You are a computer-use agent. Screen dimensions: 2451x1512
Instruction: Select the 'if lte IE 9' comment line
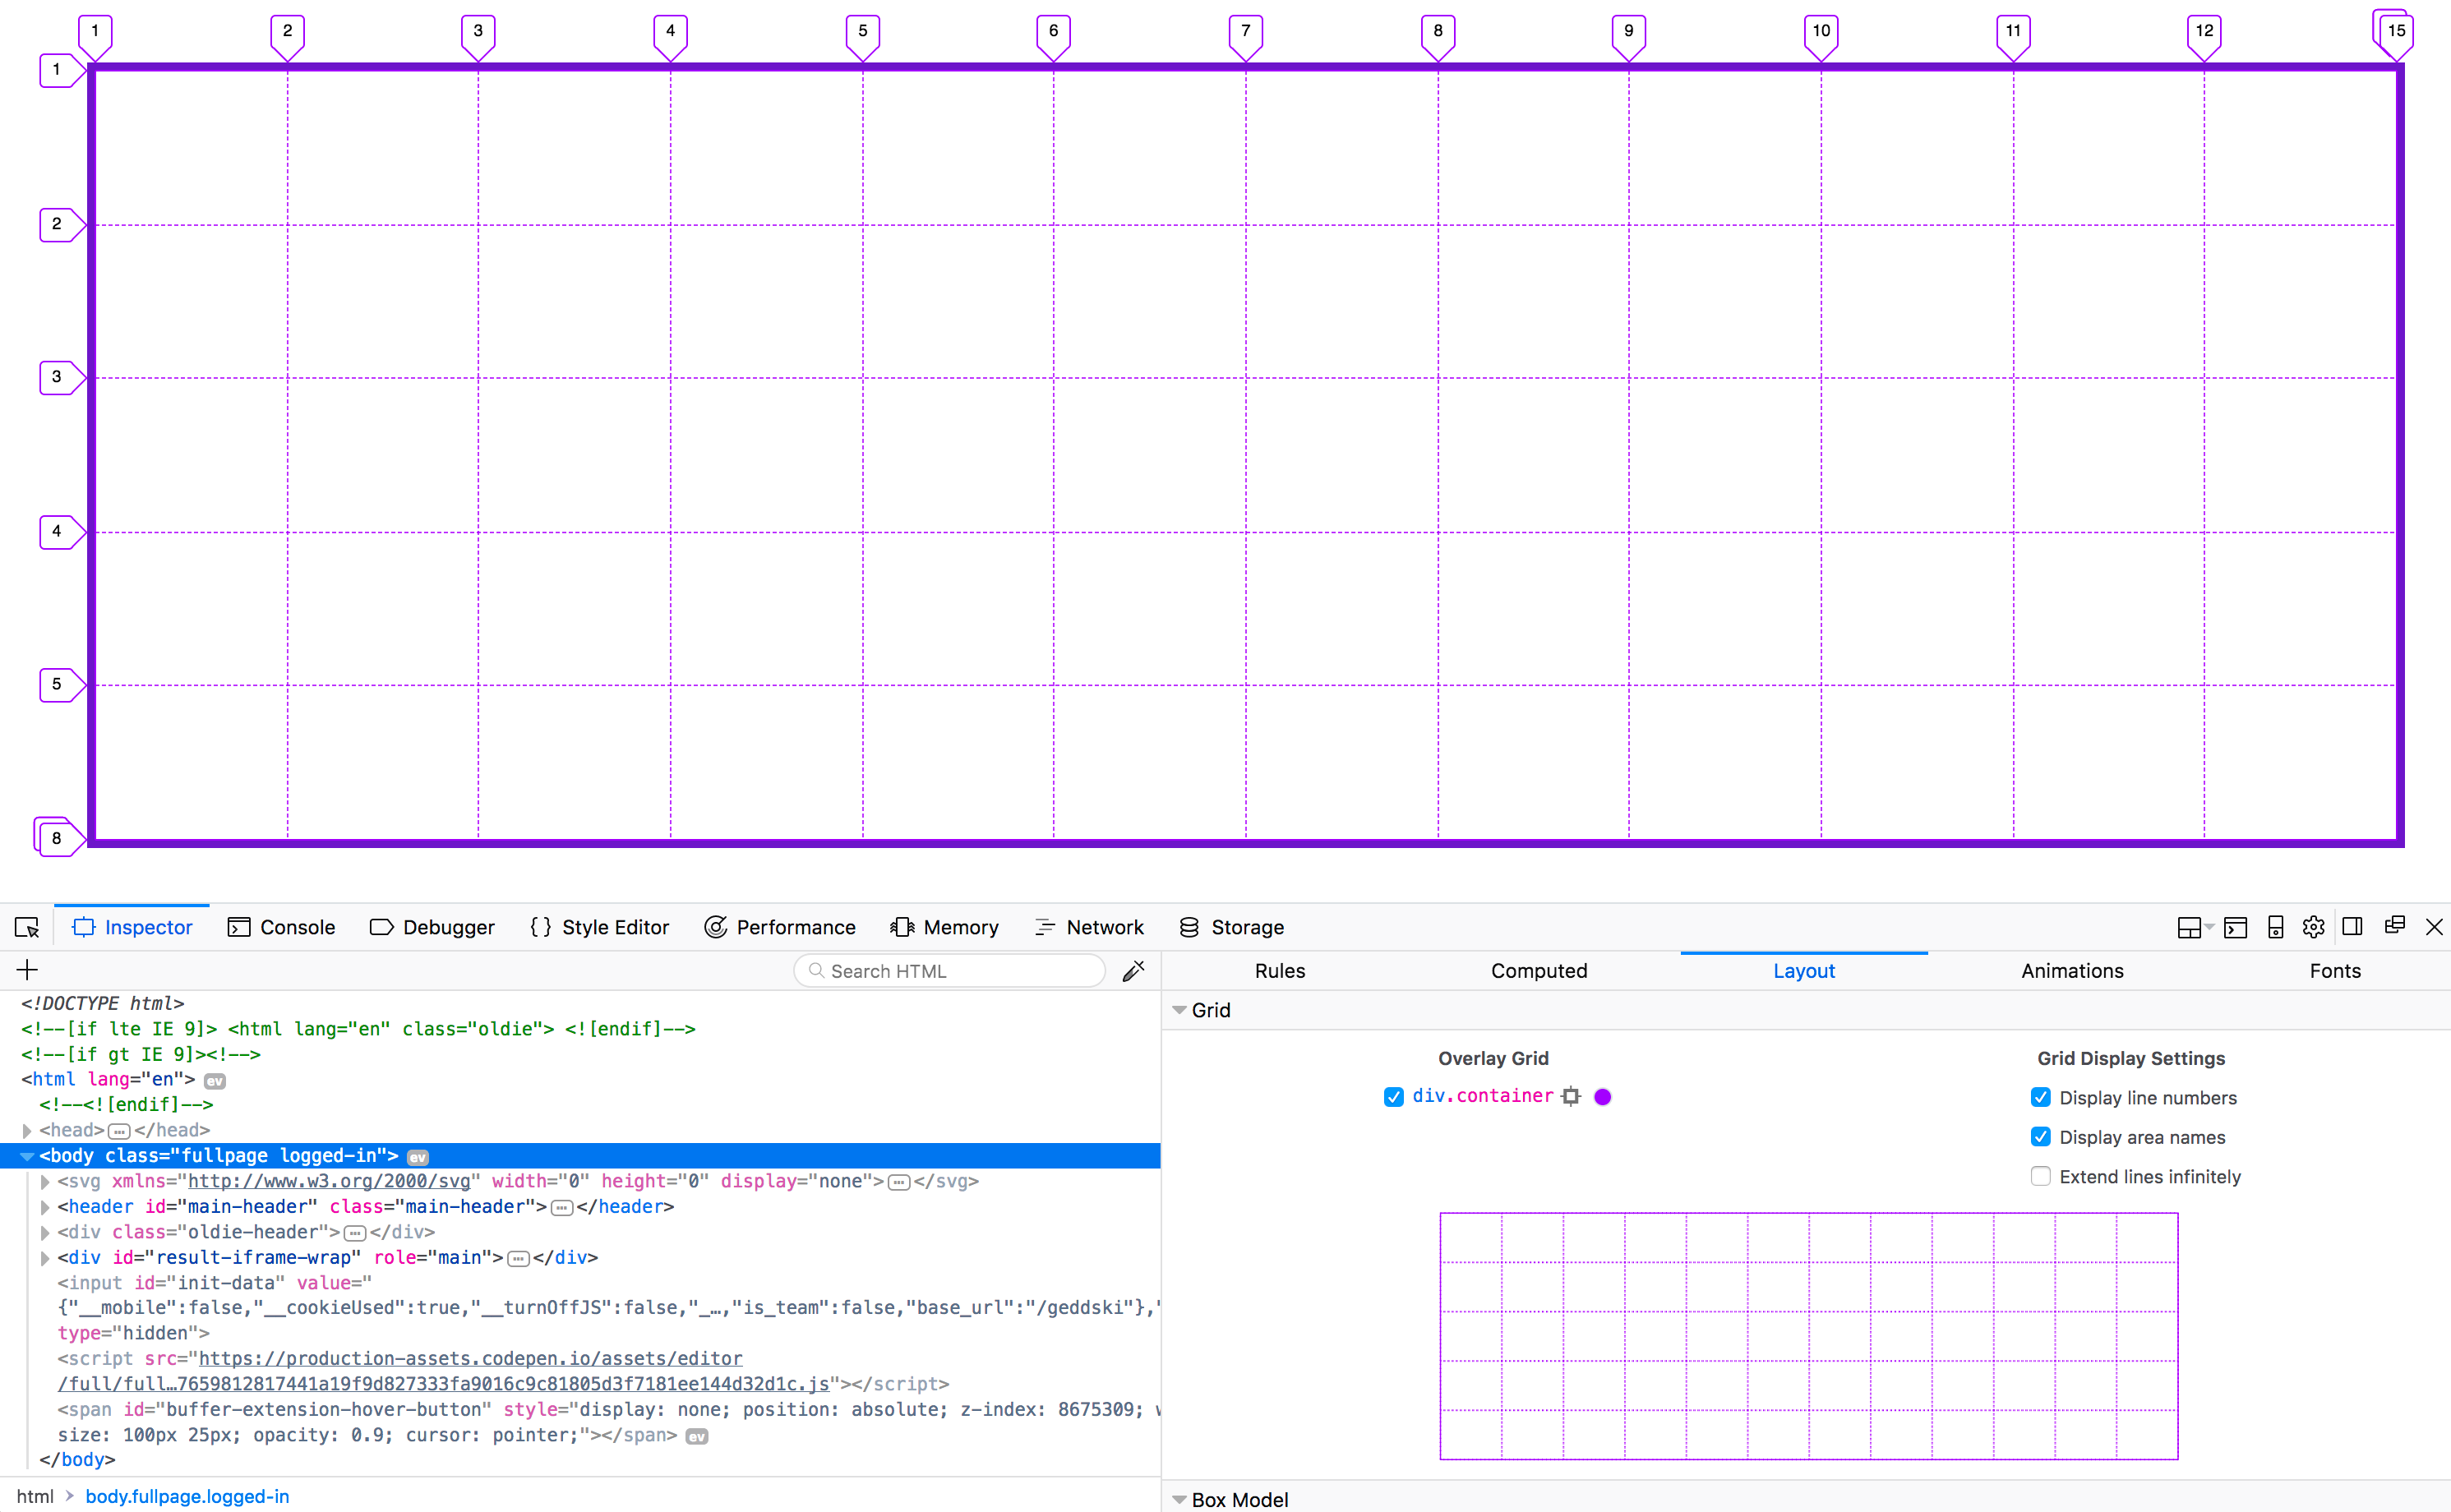[358, 1029]
